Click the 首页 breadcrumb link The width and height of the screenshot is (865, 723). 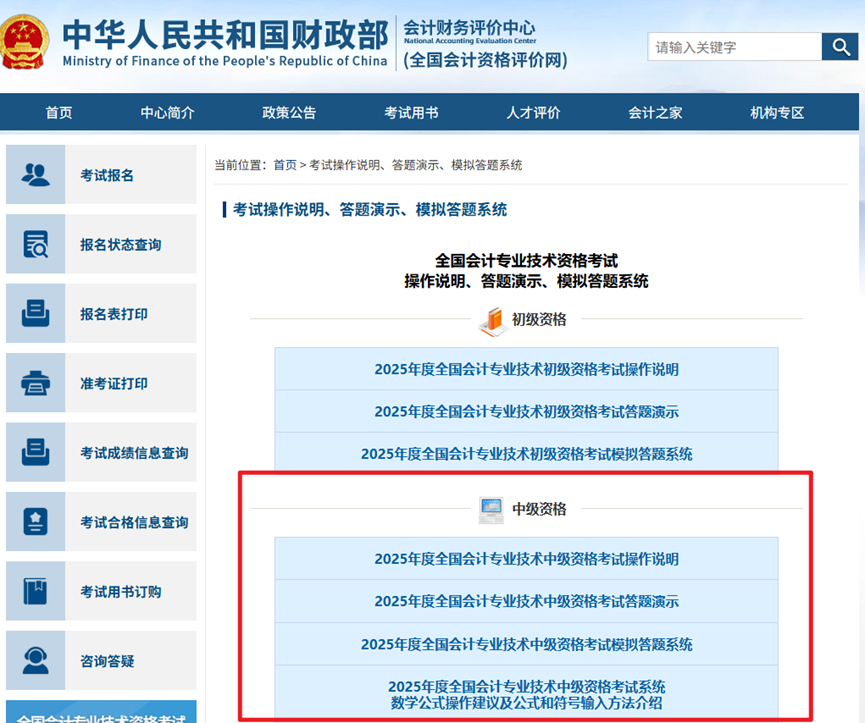coord(285,165)
